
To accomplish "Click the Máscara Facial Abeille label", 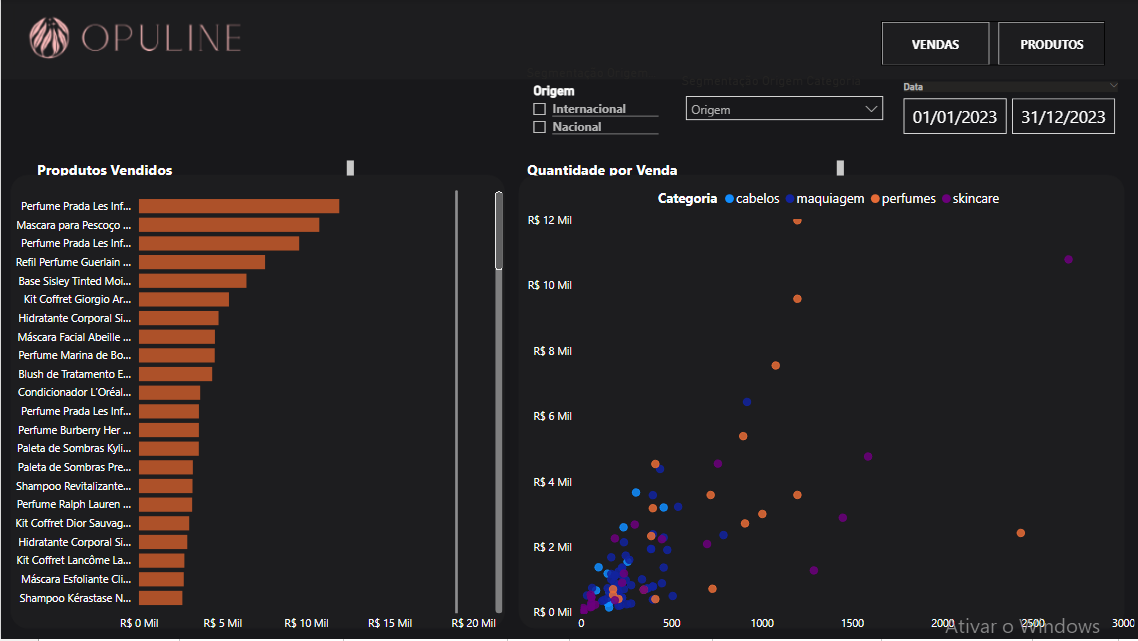I will (74, 337).
